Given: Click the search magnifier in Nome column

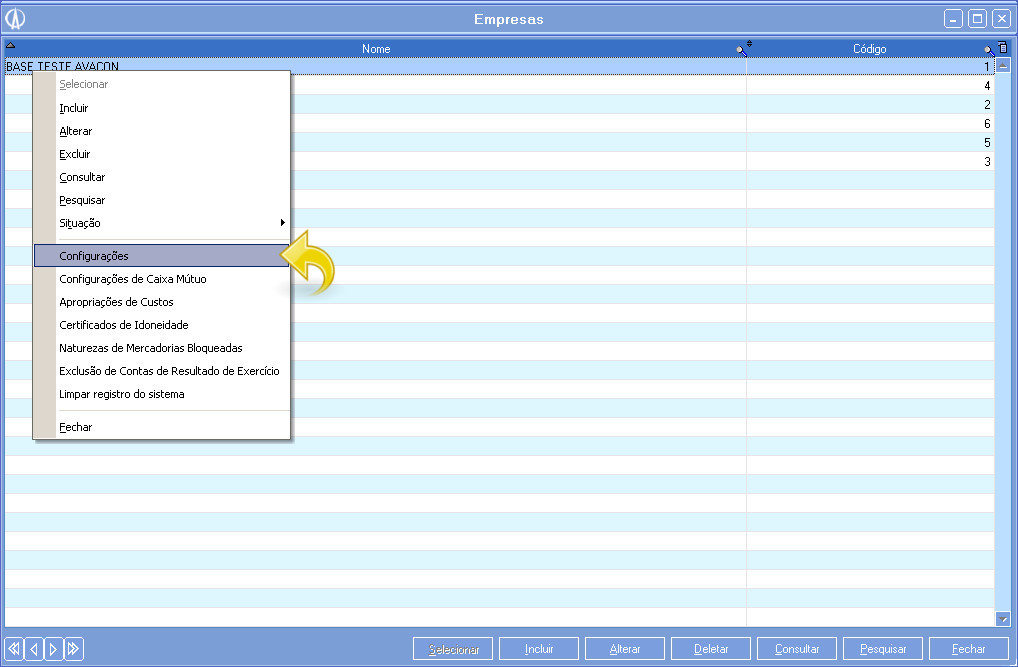Looking at the screenshot, I should coord(740,49).
